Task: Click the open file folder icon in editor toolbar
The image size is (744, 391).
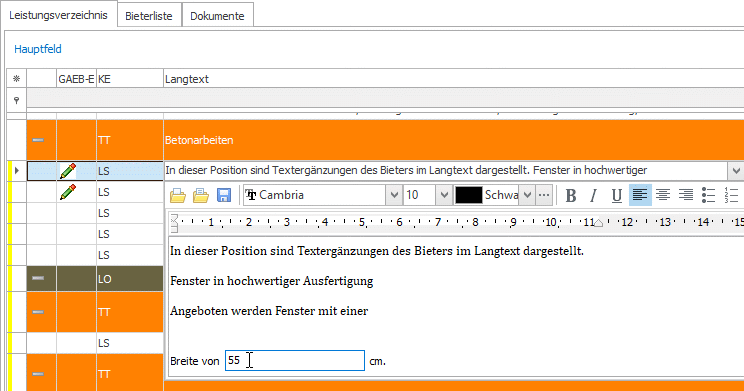Action: (178, 195)
